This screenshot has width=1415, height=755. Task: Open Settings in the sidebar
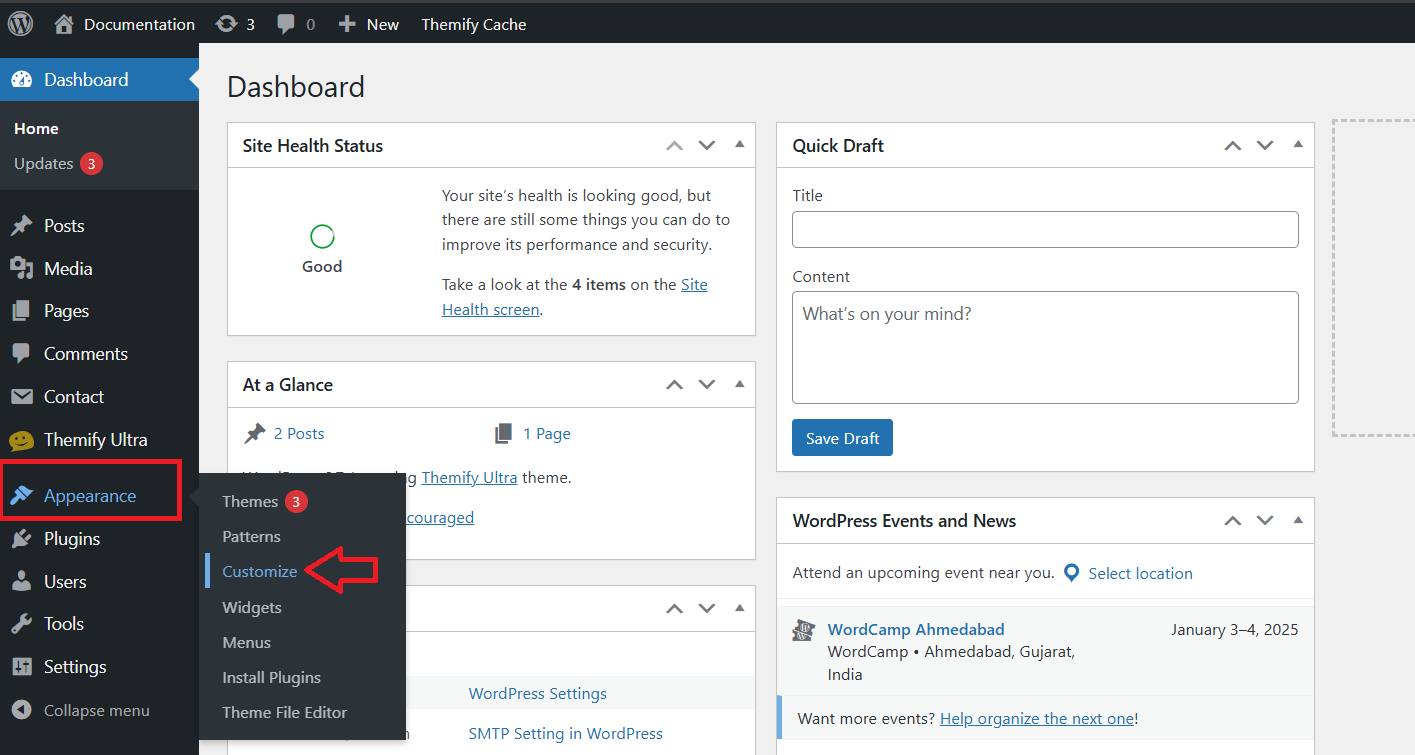(x=75, y=667)
